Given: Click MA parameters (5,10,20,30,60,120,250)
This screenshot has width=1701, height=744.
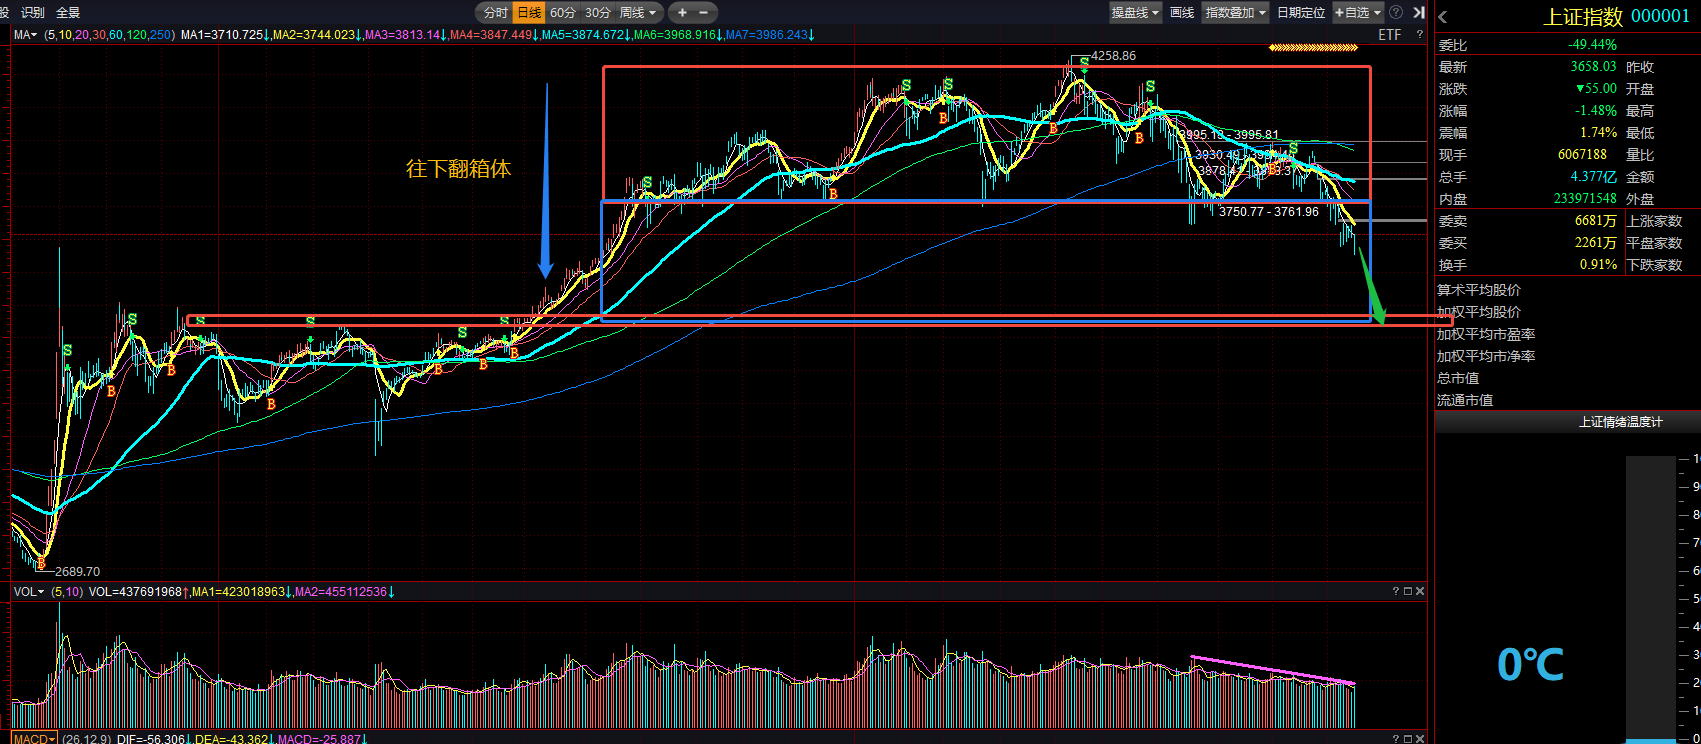Looking at the screenshot, I should click(x=110, y=35).
